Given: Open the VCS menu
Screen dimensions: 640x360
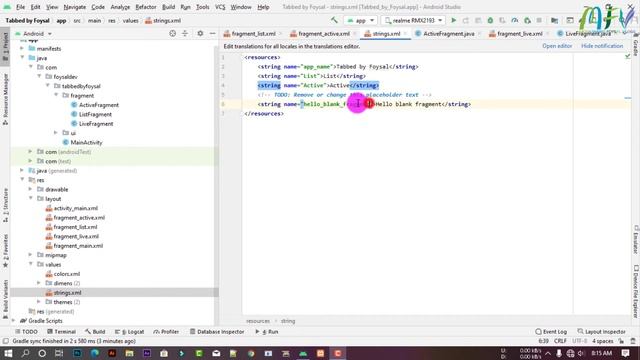Looking at the screenshot, I should pyautogui.click(x=220, y=7).
